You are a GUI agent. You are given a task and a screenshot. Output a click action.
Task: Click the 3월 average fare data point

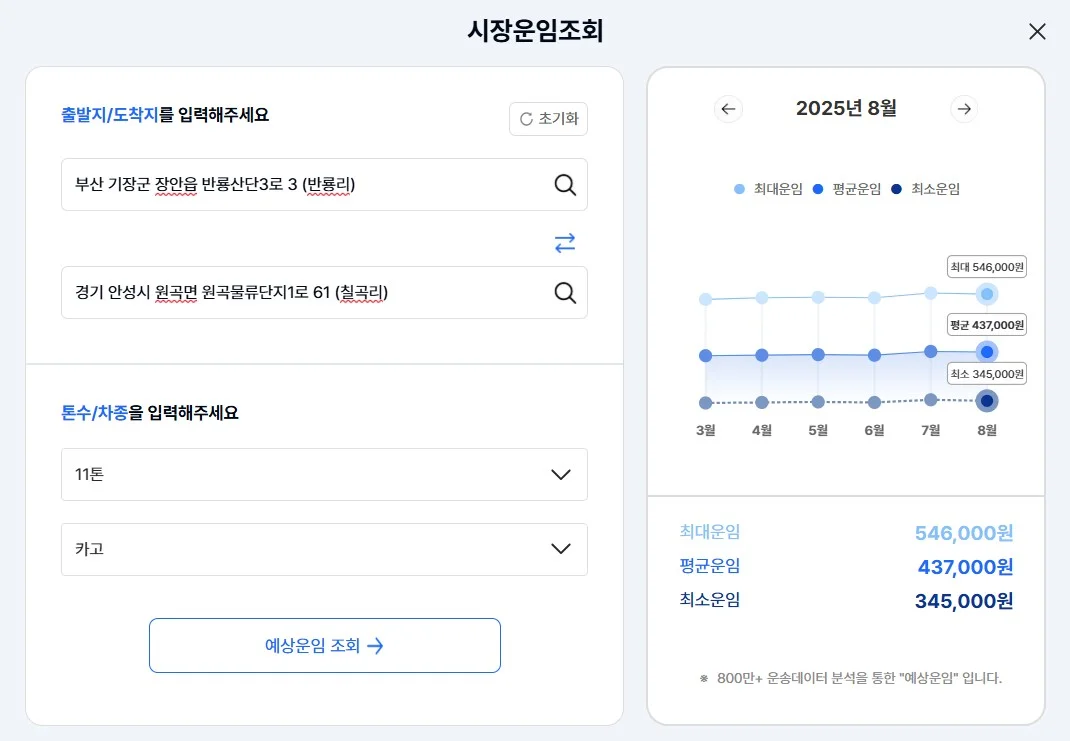click(x=706, y=356)
